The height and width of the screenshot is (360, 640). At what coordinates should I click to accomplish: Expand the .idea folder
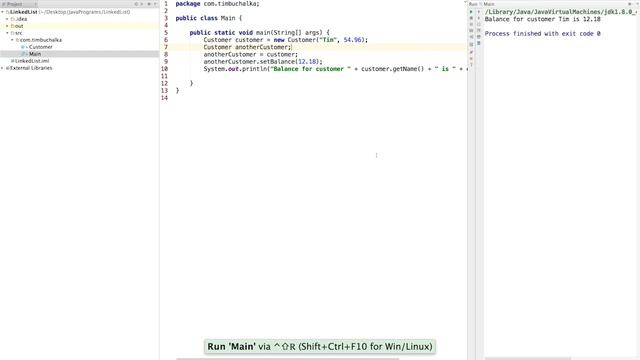point(7,19)
